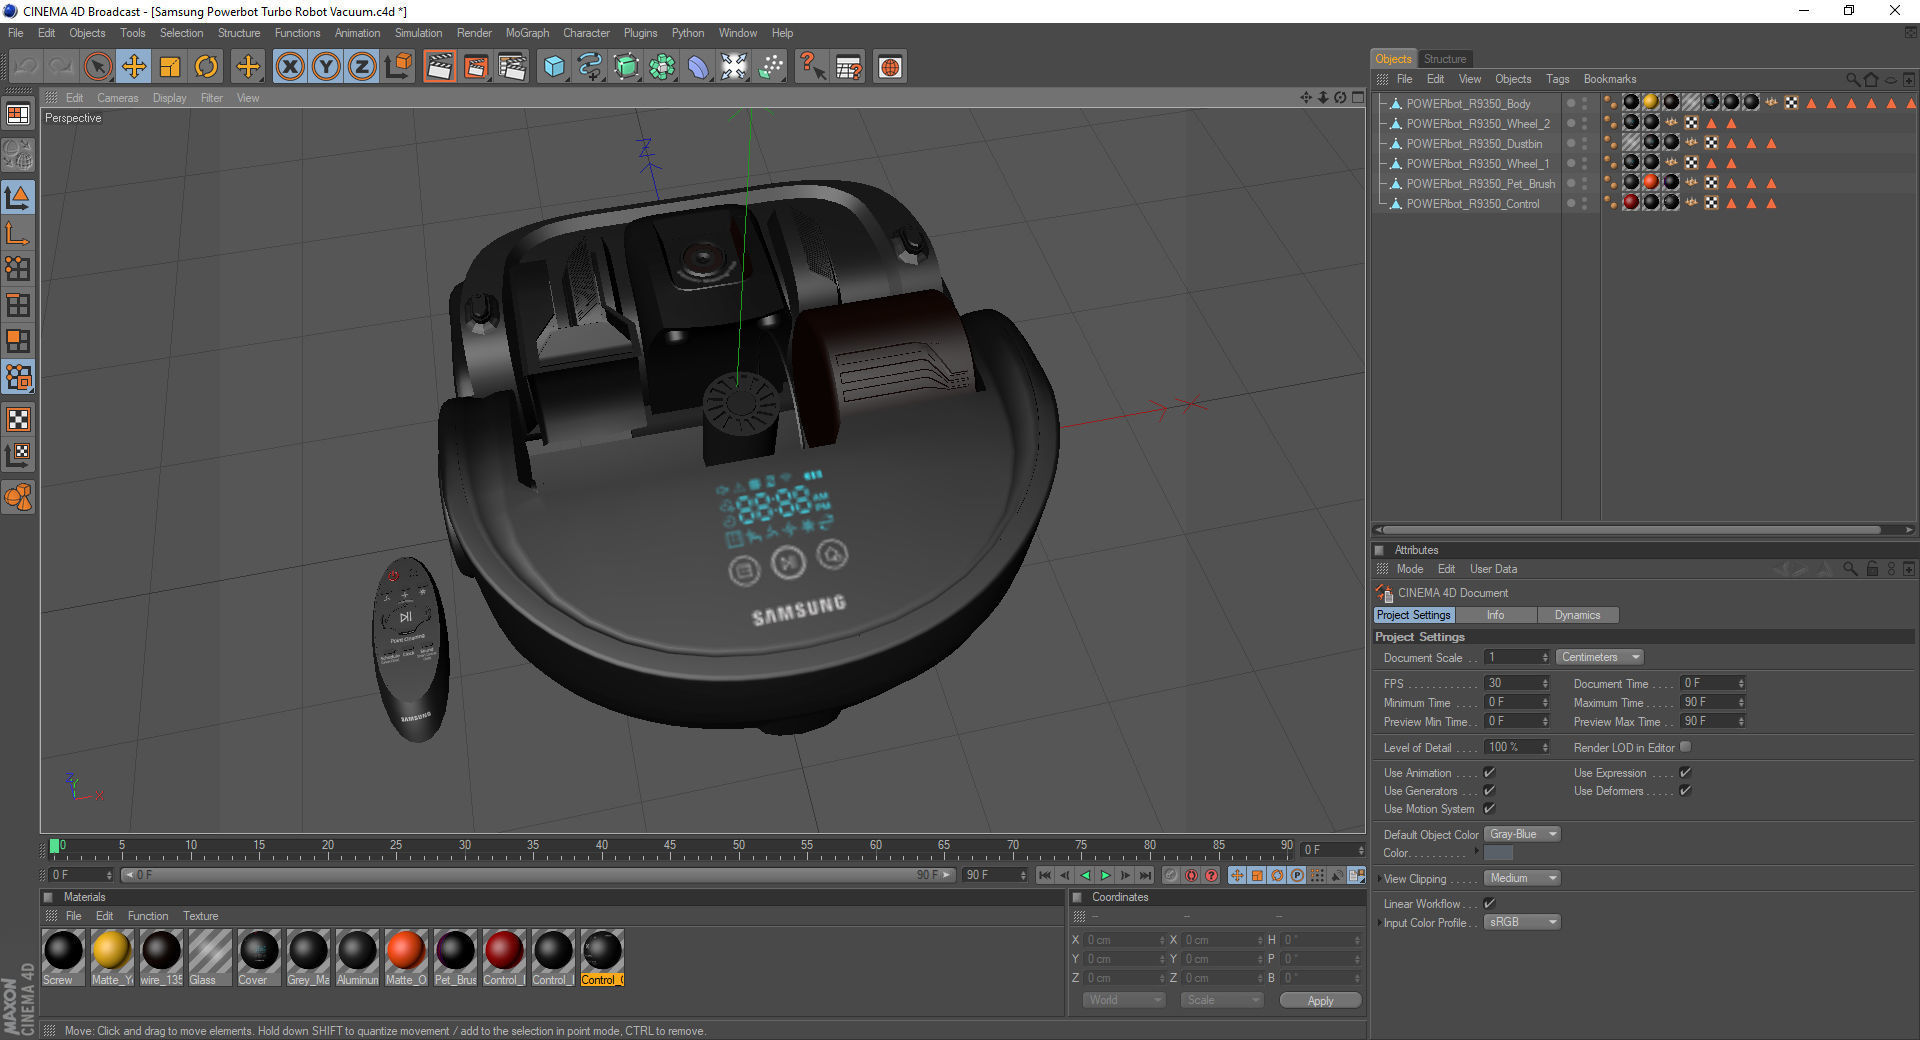Screen dimensions: 1920x1040
Task: Enable Texture mode checkerboard icon
Action: click(18, 419)
